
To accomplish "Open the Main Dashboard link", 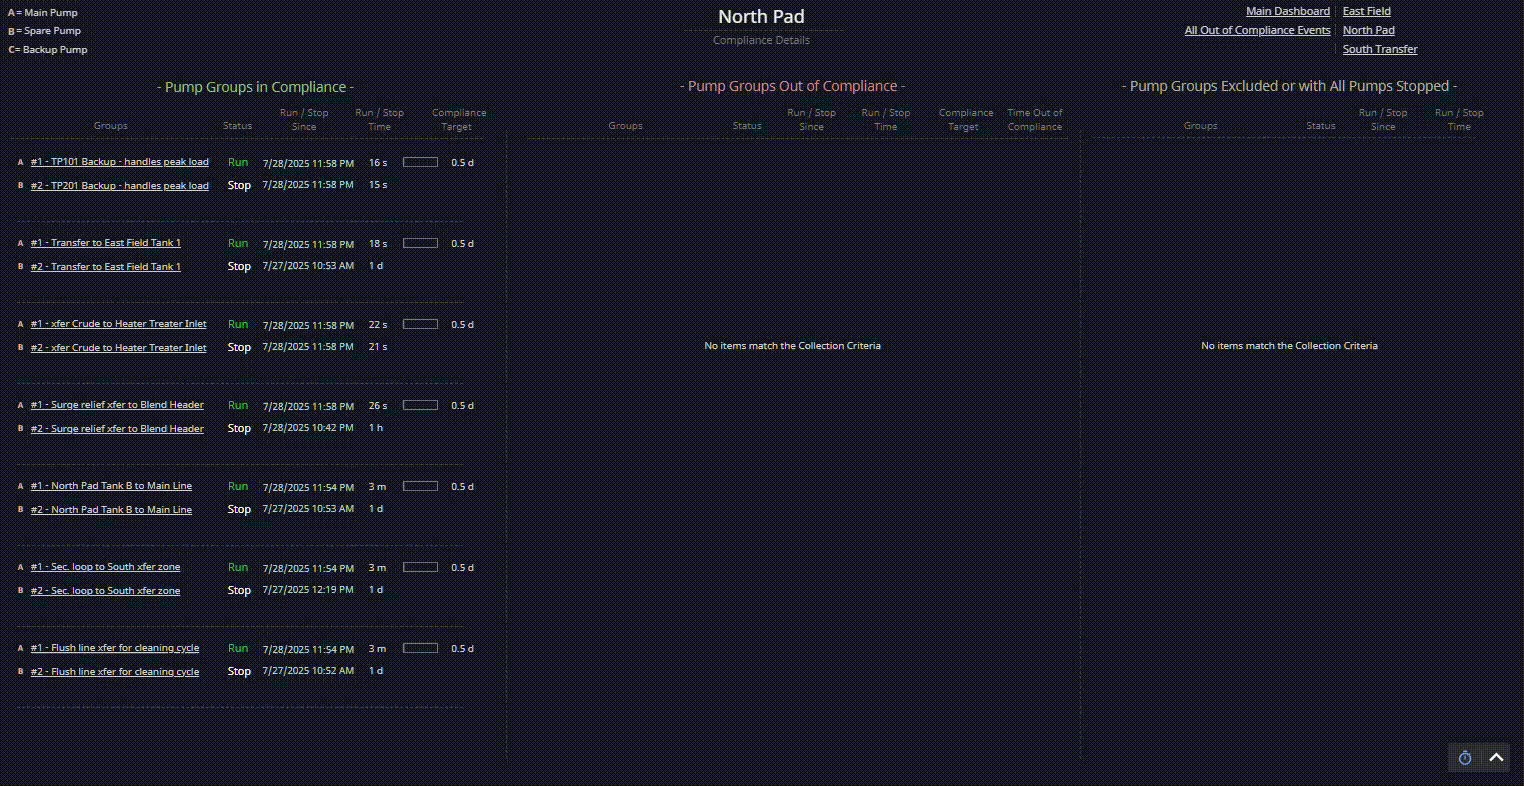I will click(1287, 11).
